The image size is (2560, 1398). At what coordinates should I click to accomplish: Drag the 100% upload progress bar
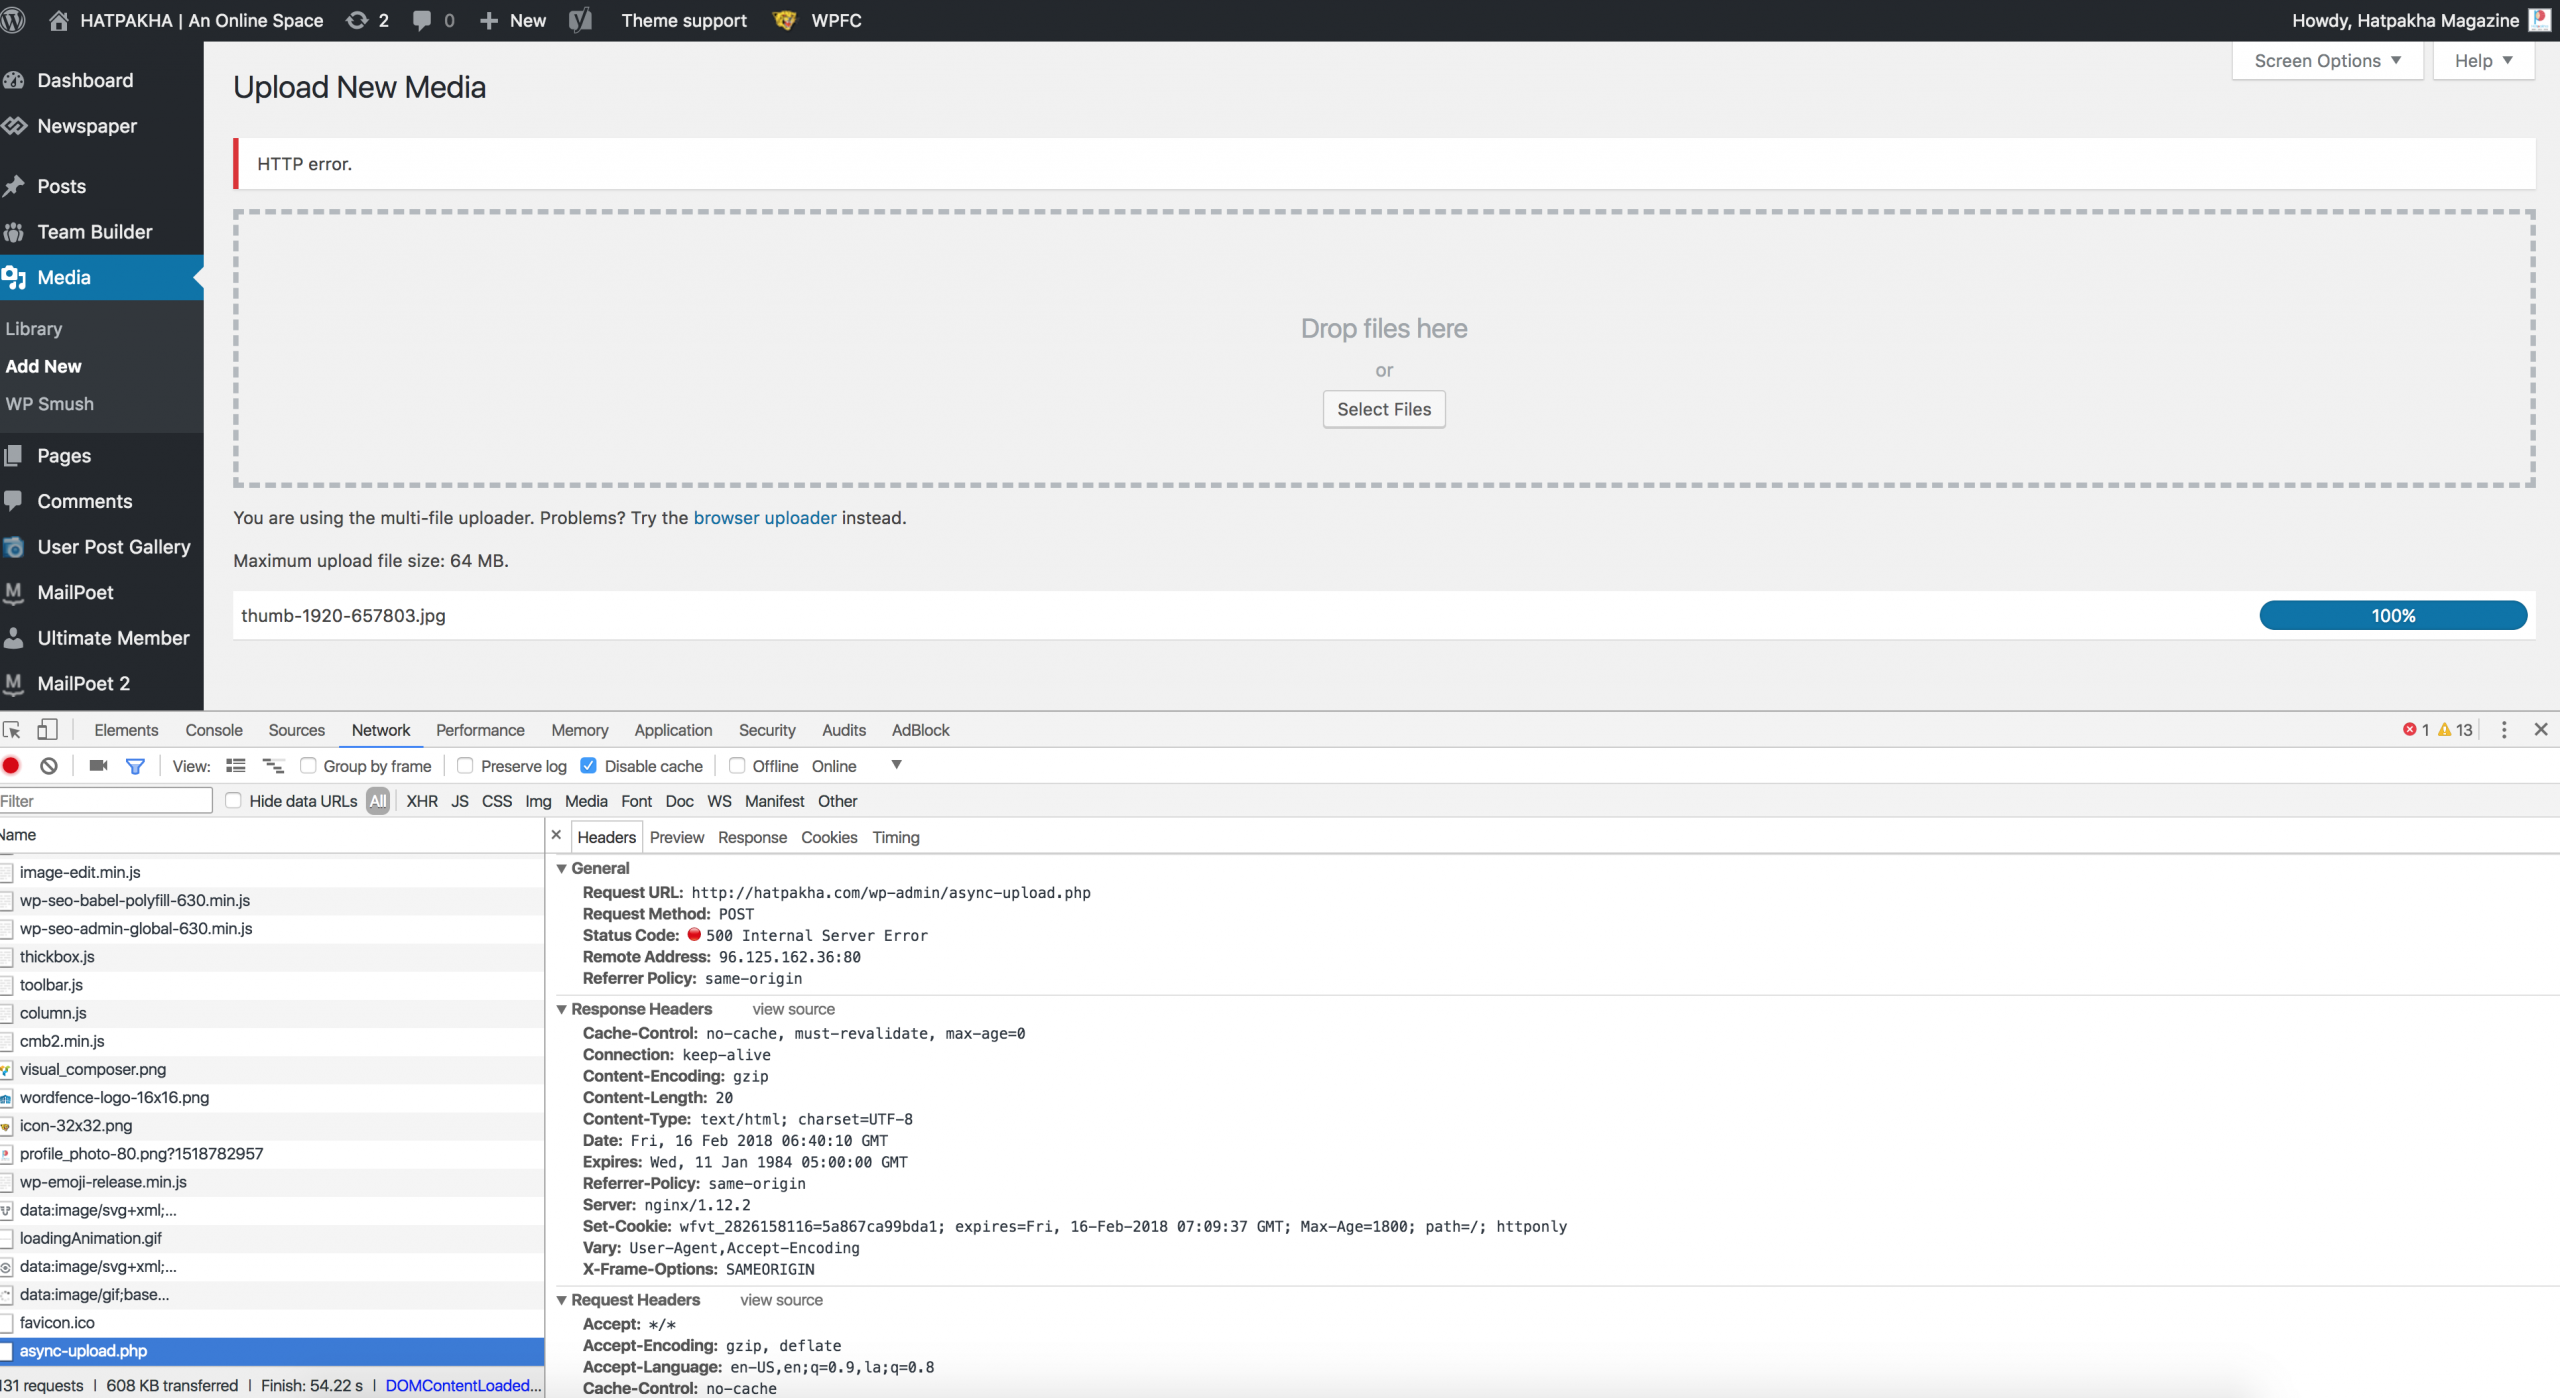coord(2393,615)
